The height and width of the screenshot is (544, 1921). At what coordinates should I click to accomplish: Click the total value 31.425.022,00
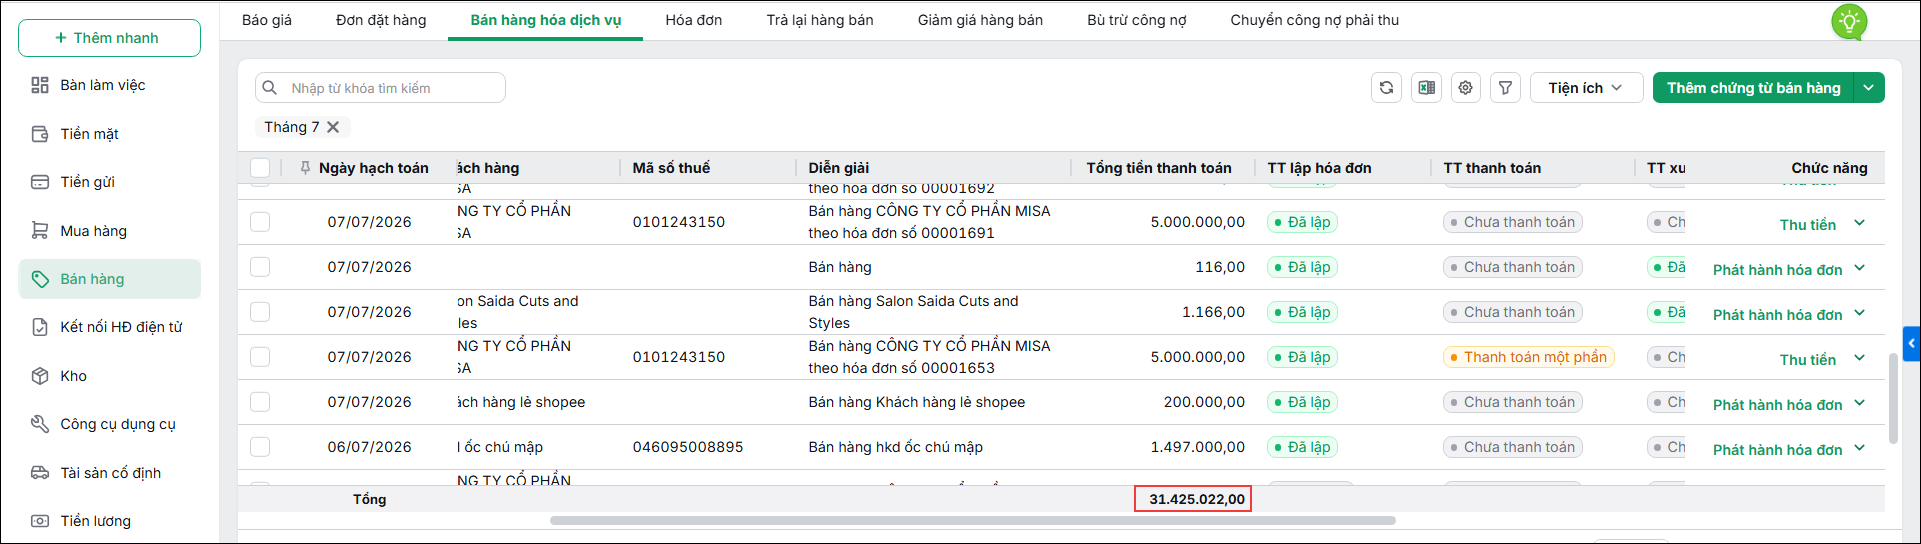coord(1196,499)
